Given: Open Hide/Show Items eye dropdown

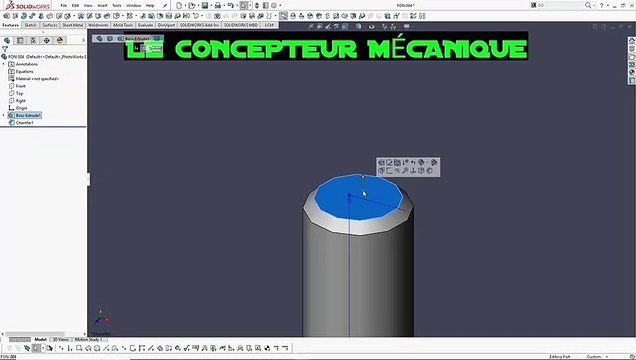Looking at the screenshot, I should 372,26.
